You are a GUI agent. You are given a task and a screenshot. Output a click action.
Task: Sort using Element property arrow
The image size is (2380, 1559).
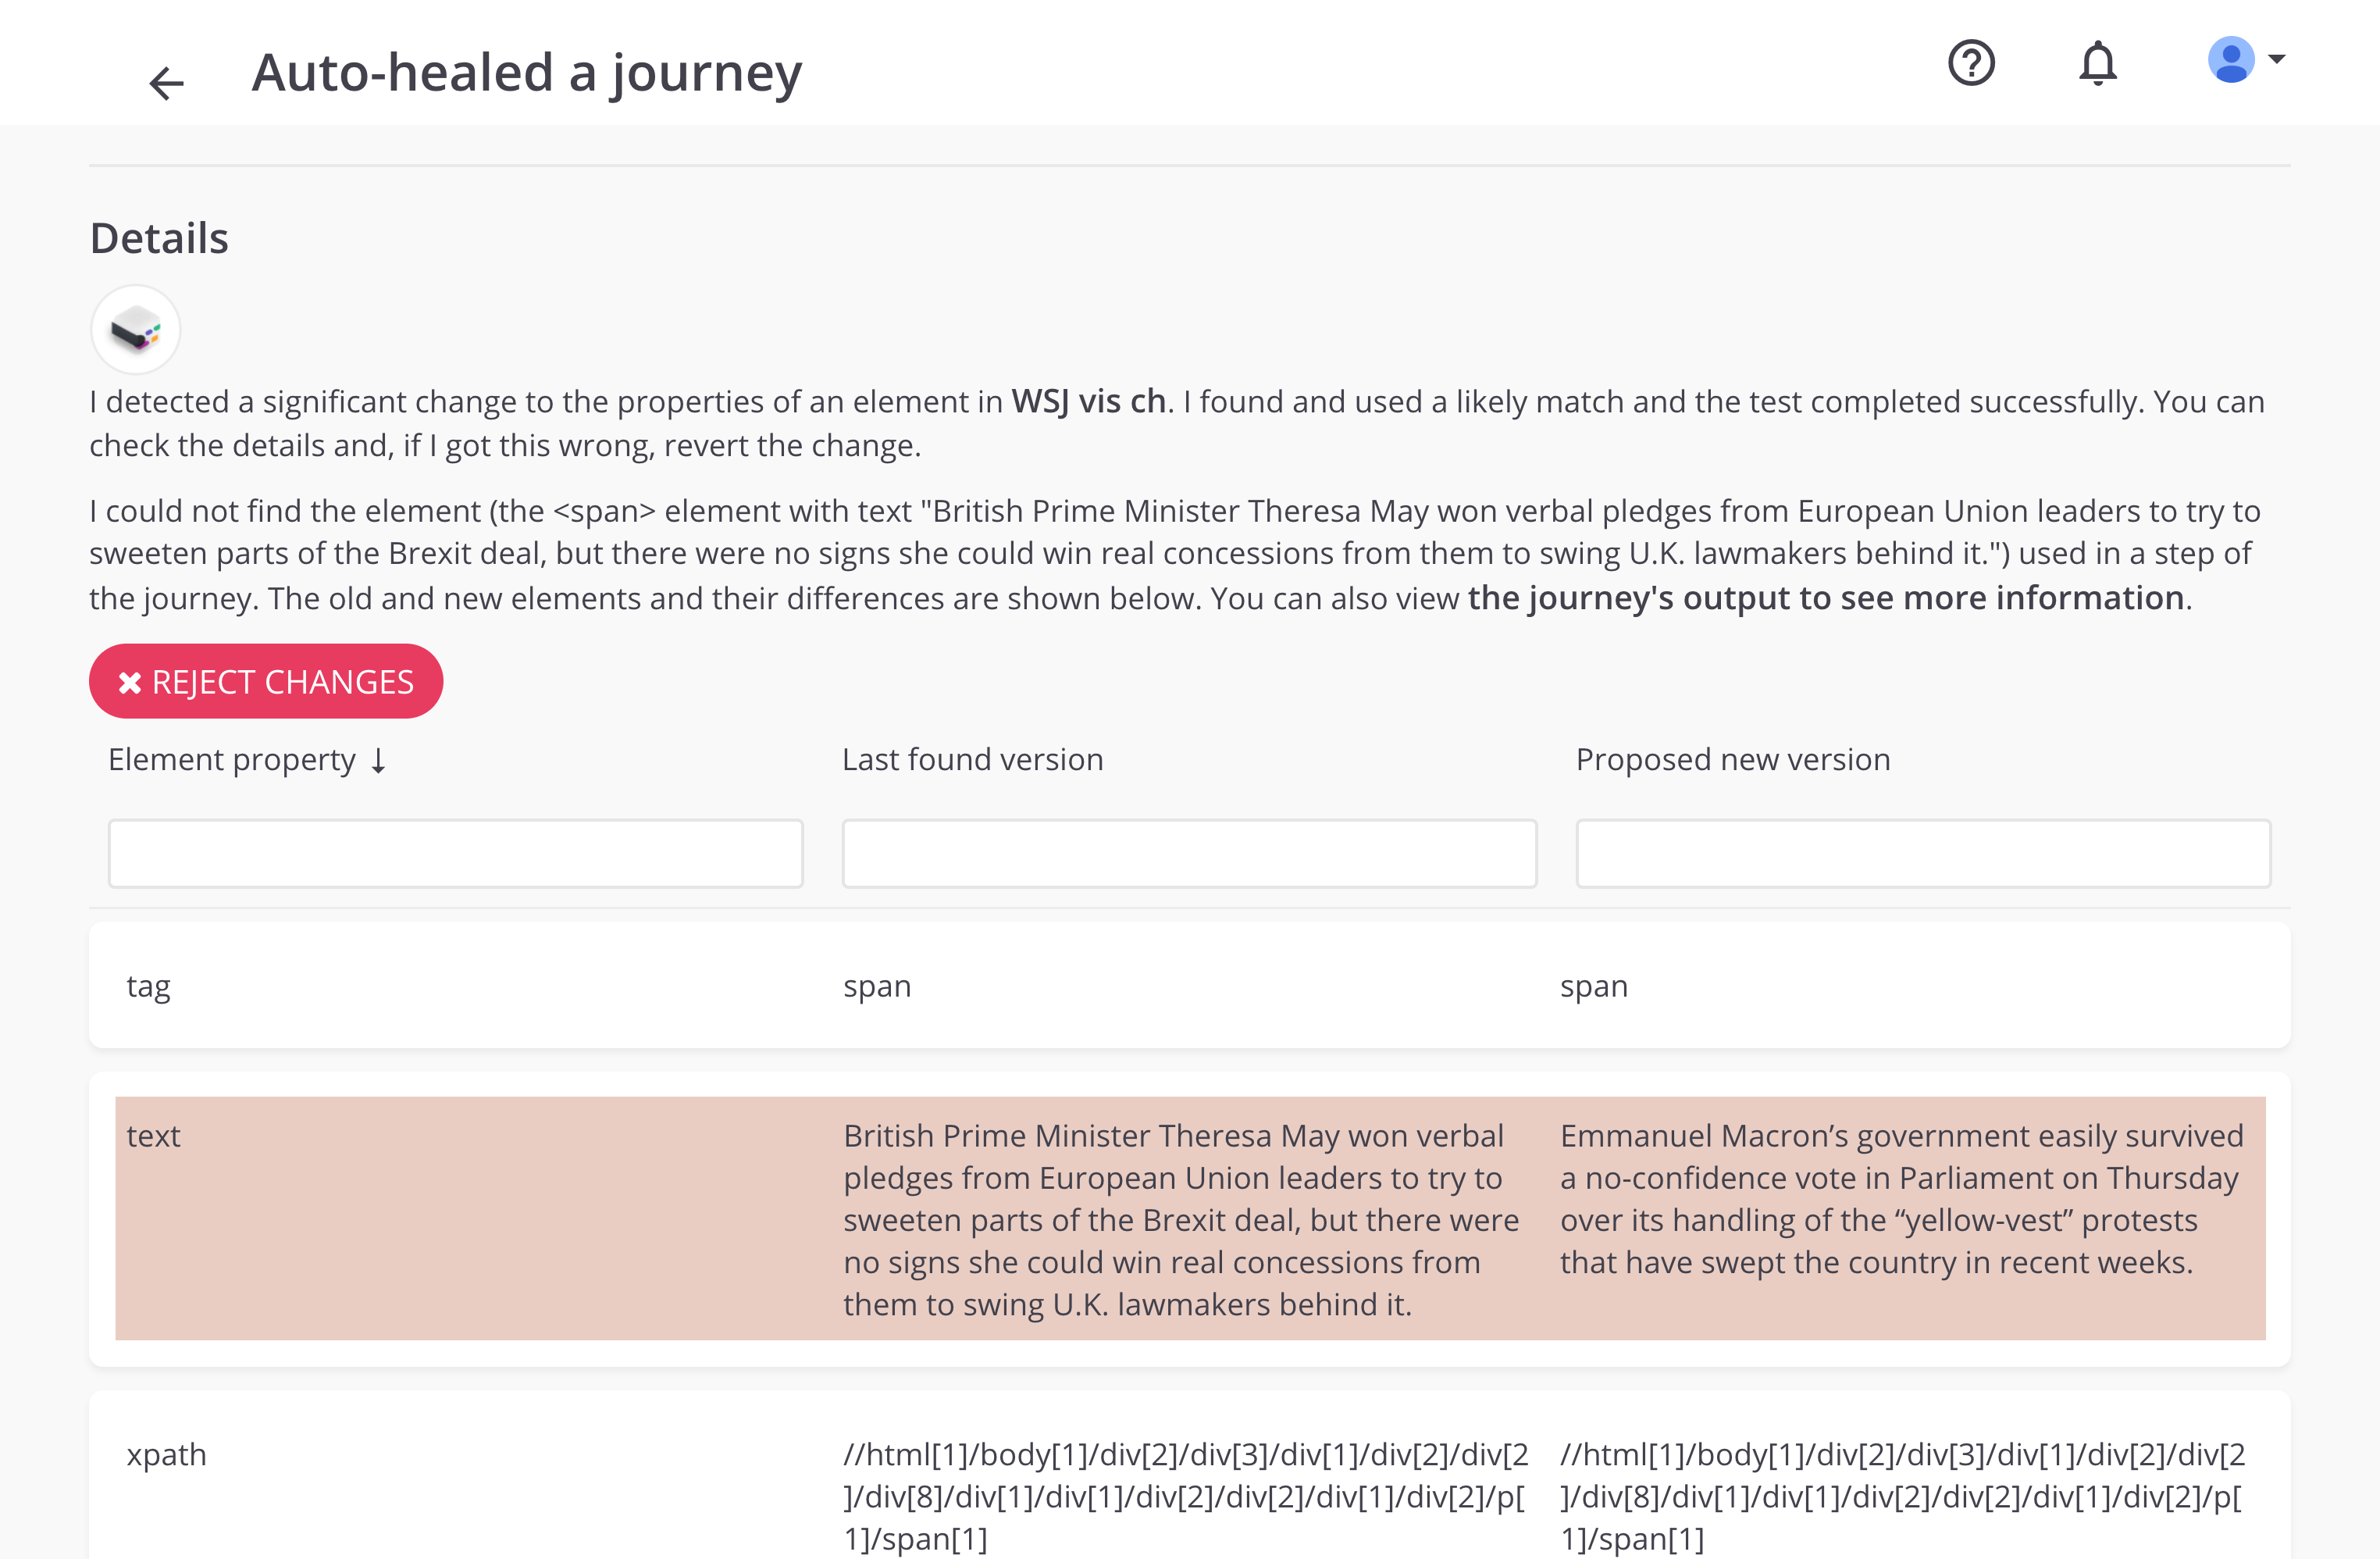click(x=378, y=761)
